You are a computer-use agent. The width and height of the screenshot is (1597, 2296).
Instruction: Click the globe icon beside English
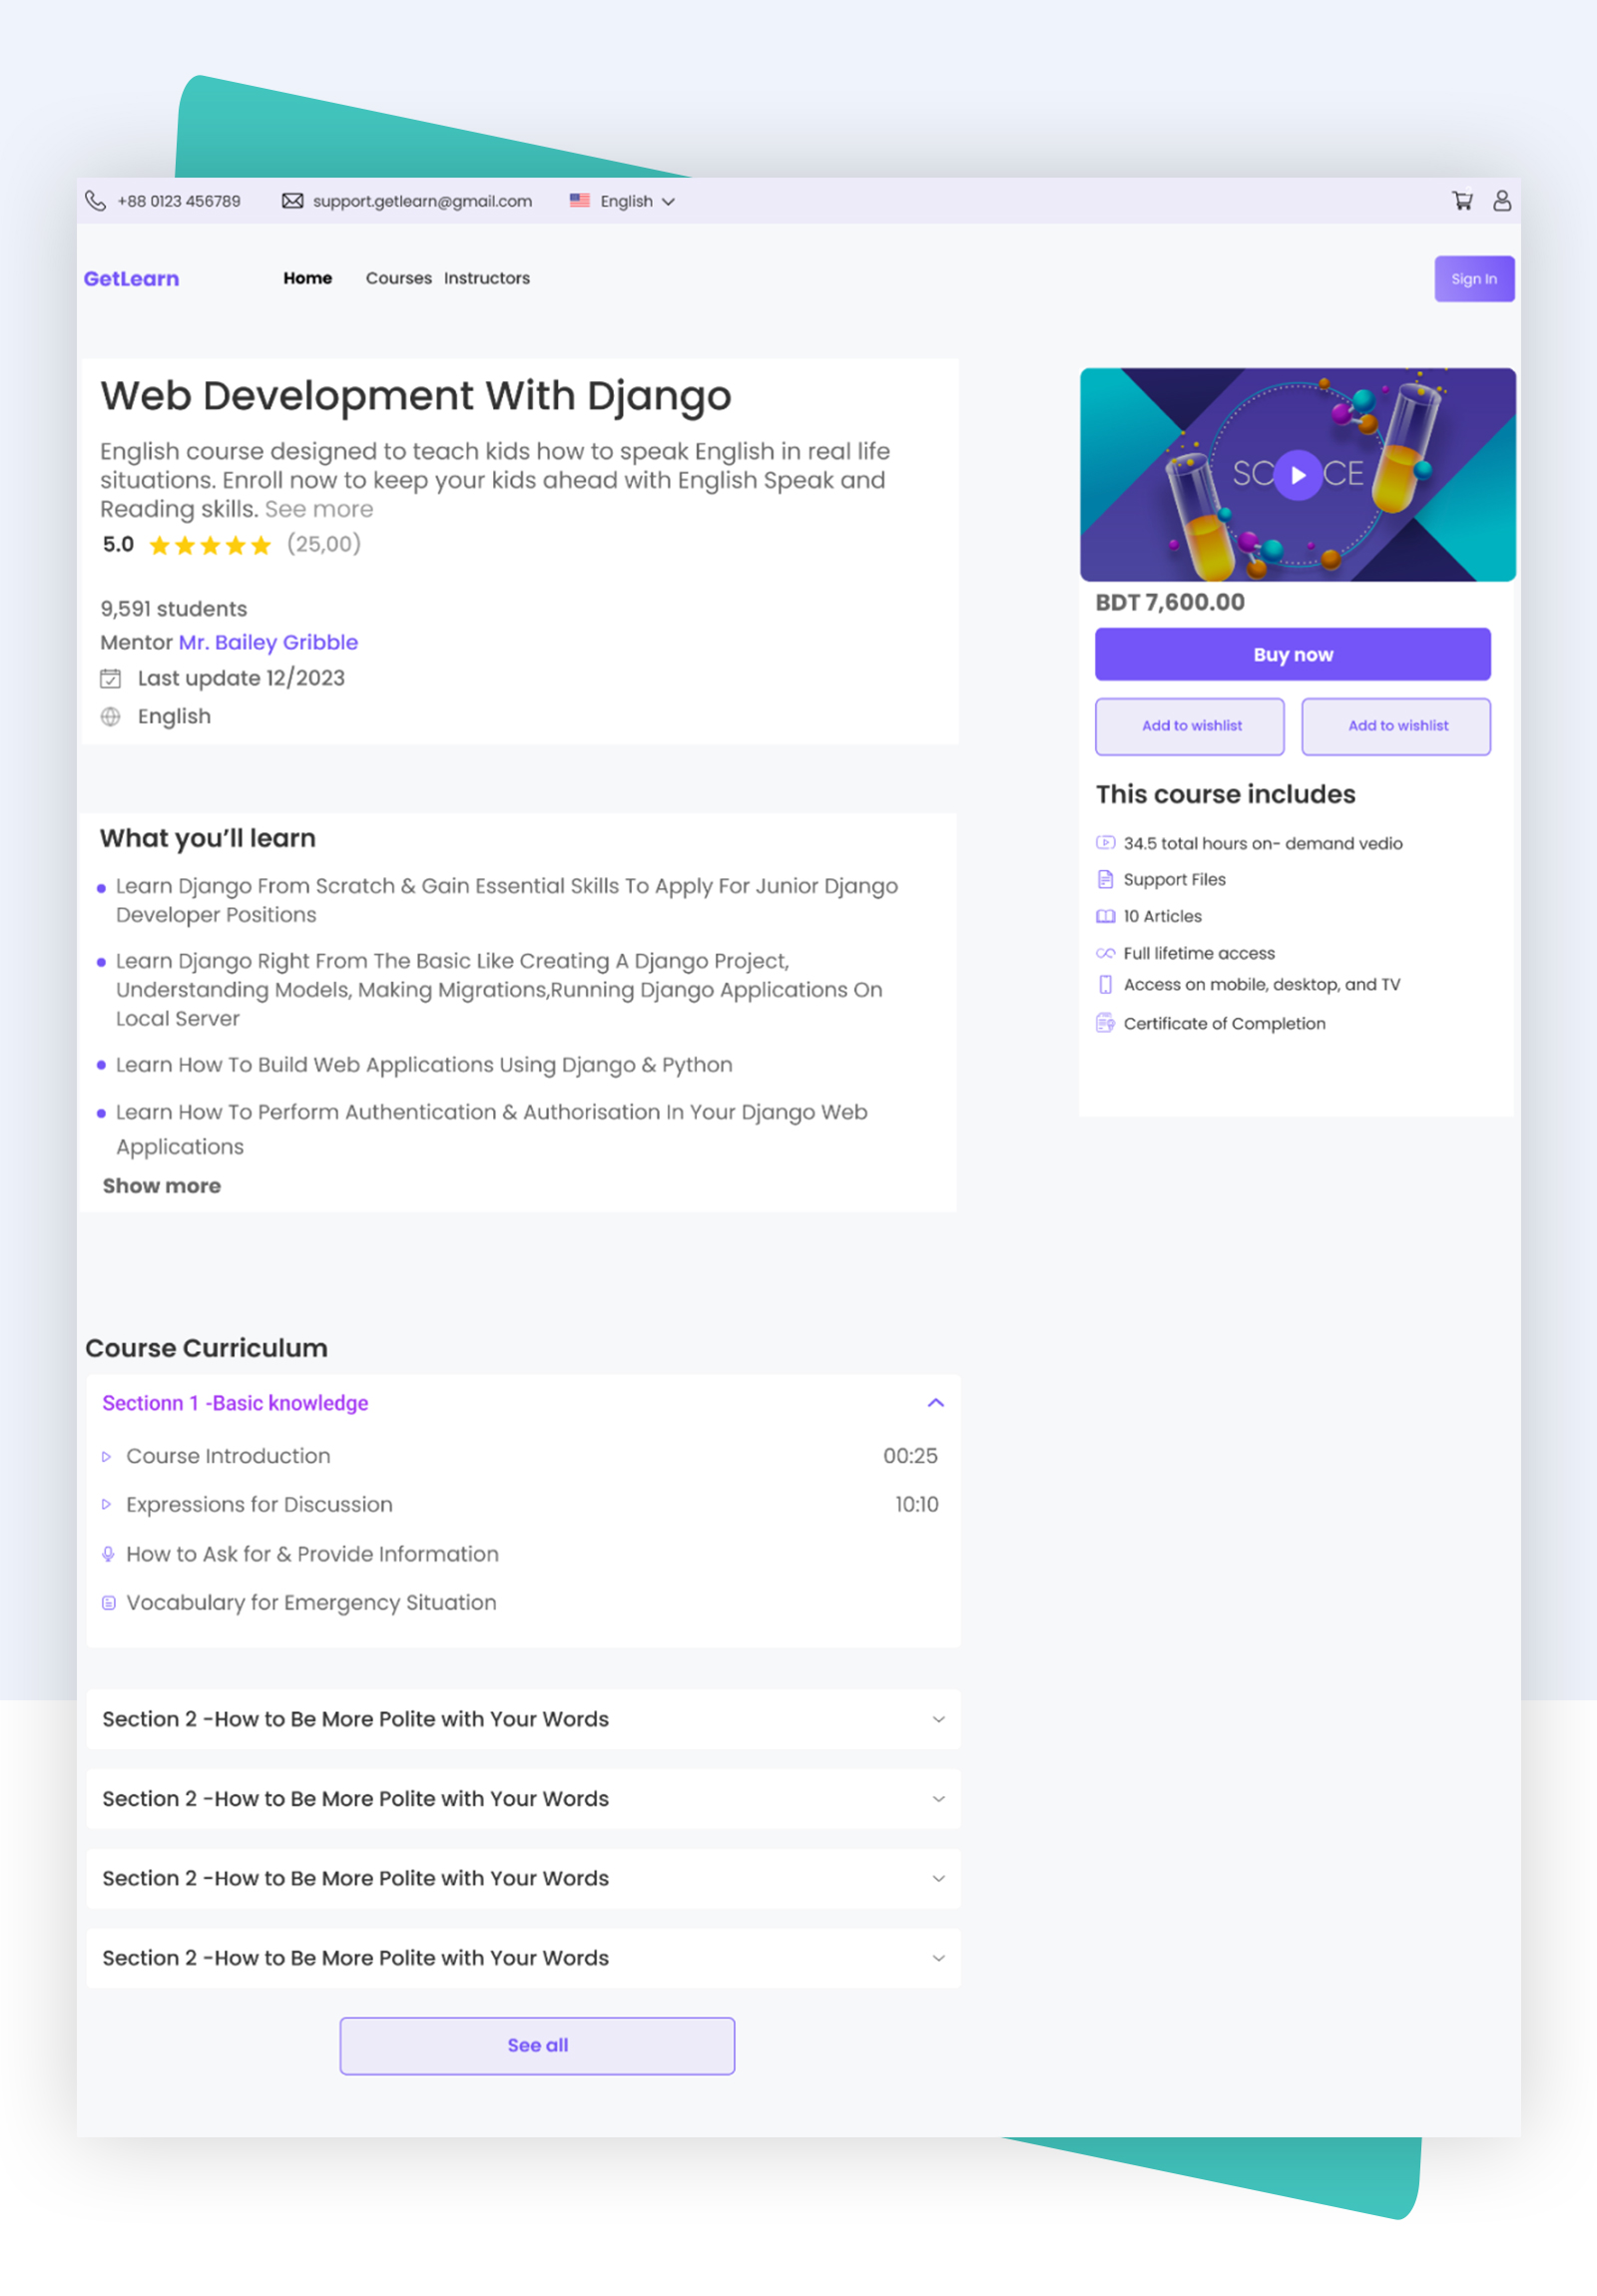pyautogui.click(x=110, y=717)
